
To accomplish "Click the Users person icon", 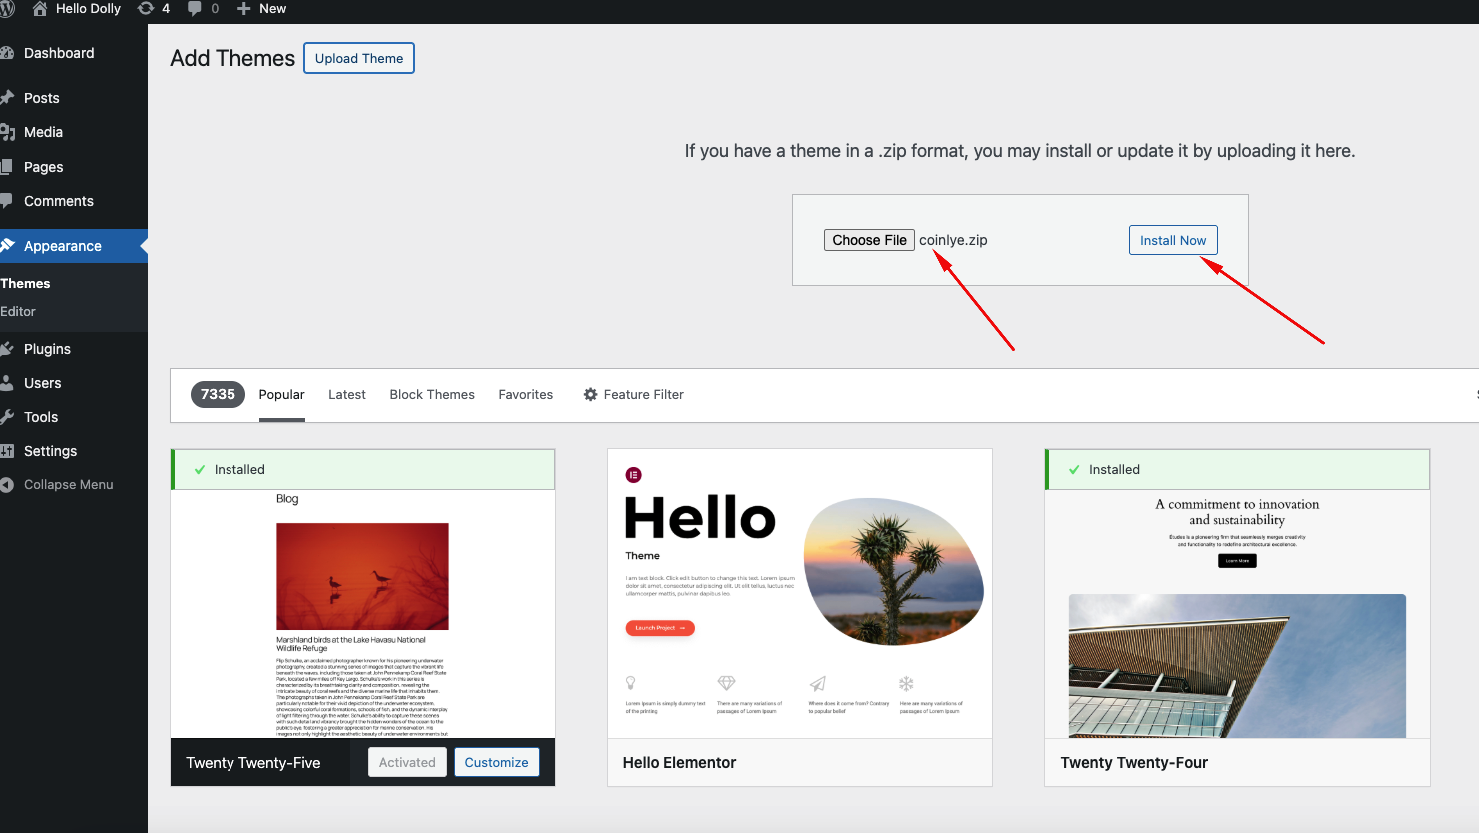I will [6, 383].
